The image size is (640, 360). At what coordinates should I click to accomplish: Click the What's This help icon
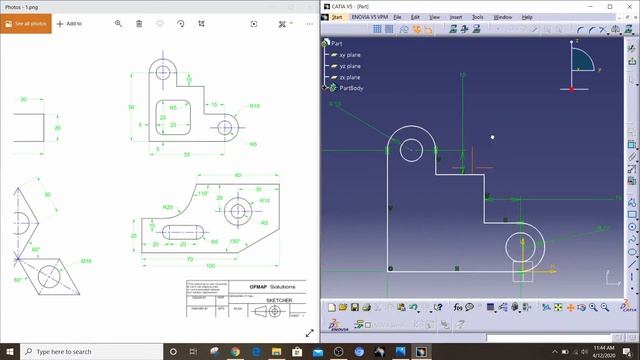coord(438,307)
